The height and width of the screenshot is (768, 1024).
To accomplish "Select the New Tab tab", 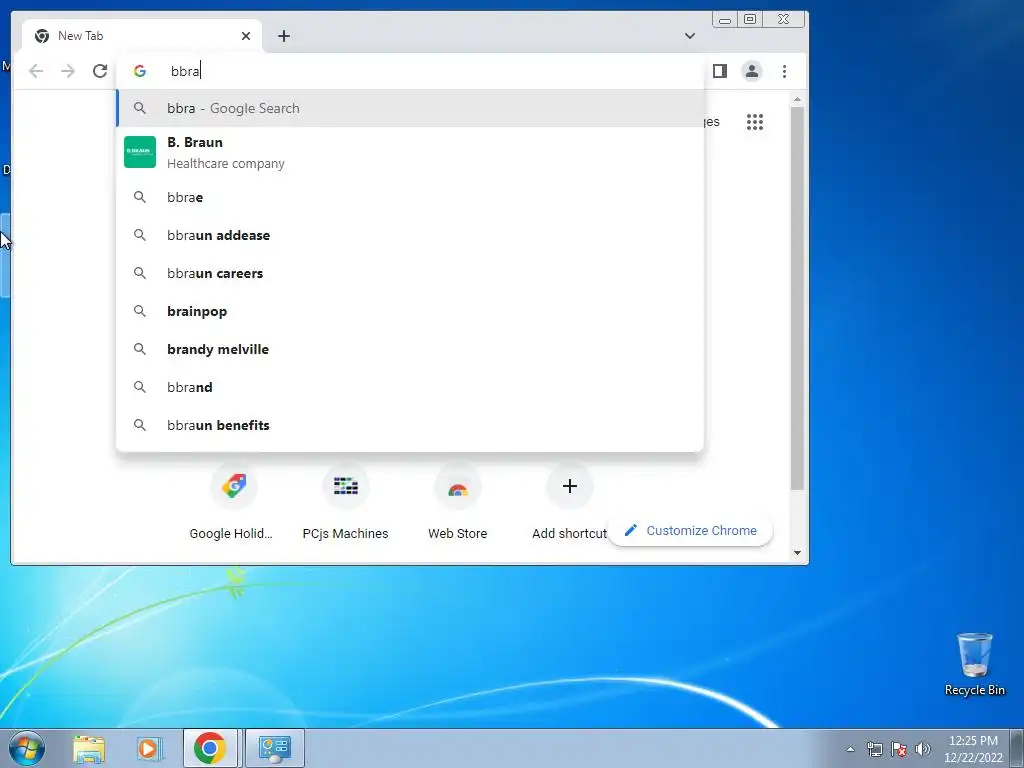I will click(x=142, y=36).
